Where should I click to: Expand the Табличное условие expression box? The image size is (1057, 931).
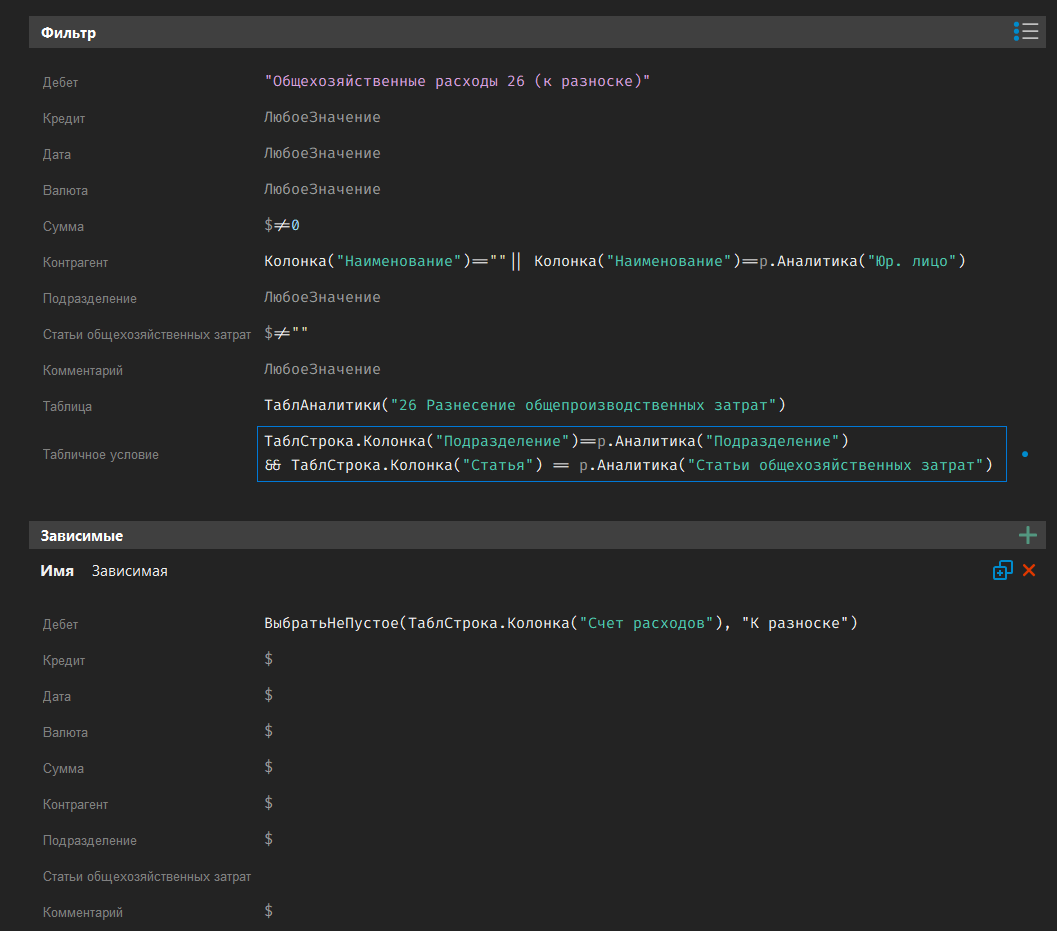632,453
